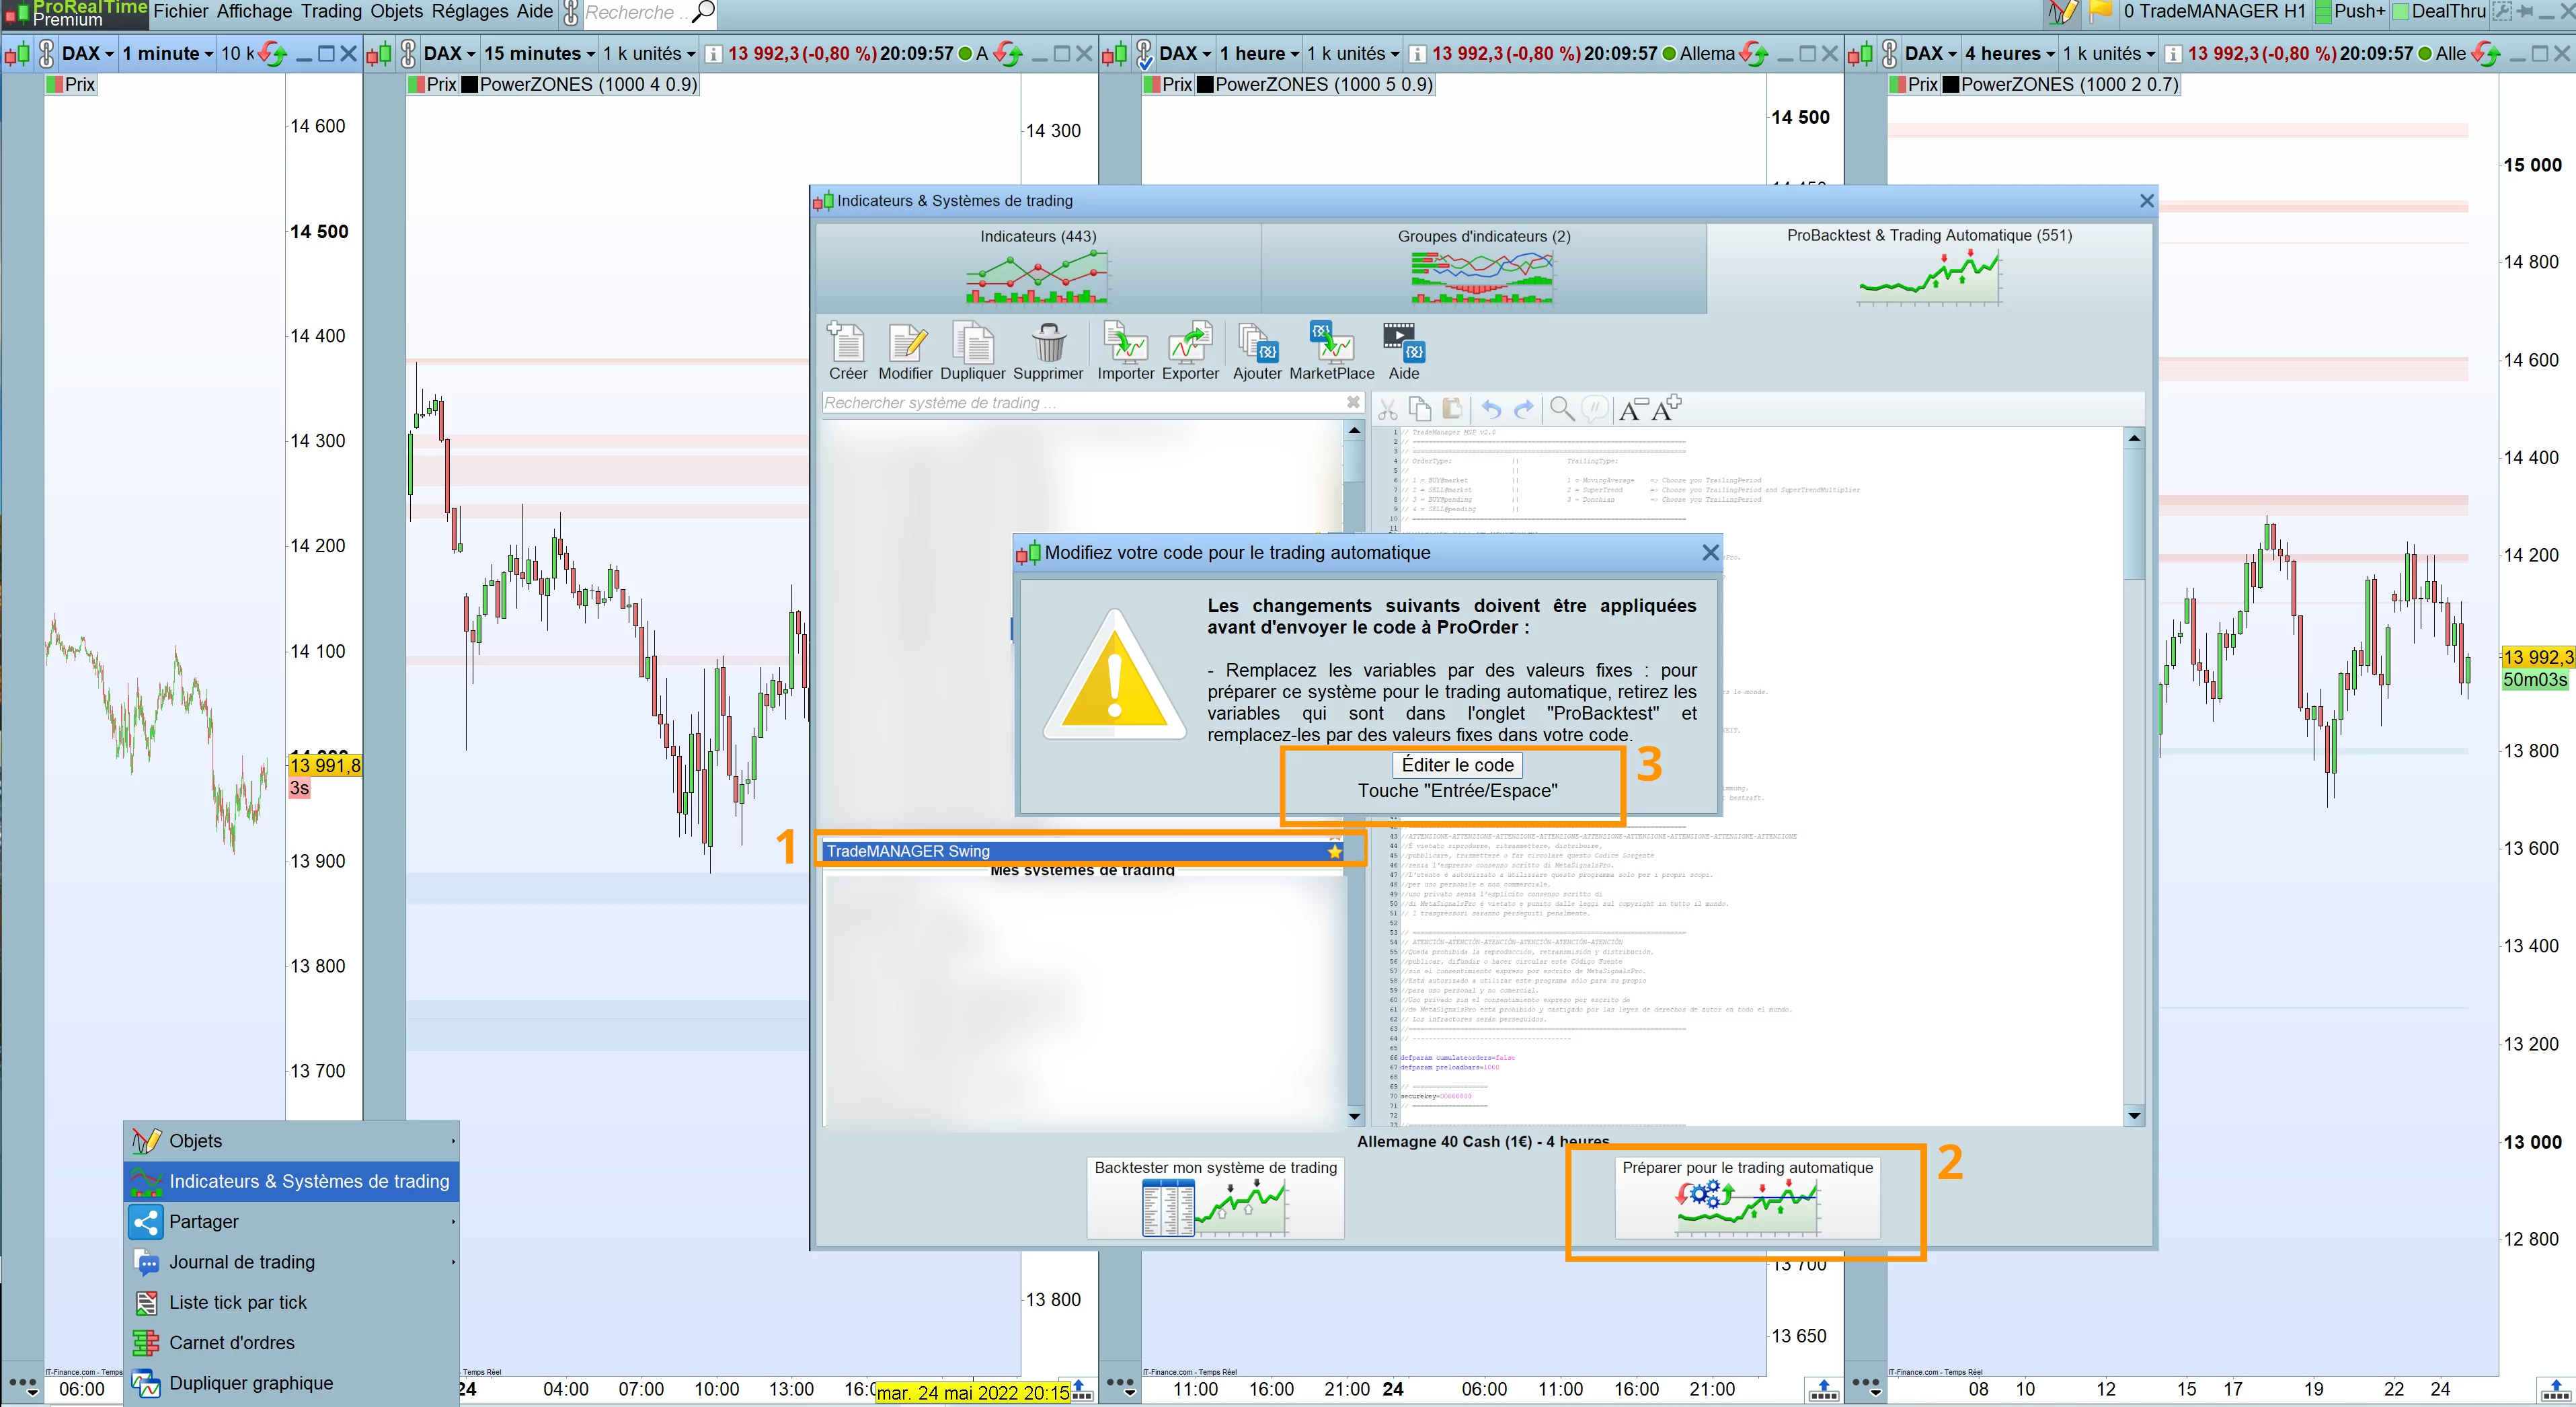Open the Réglages menu
This screenshot has width=2576, height=1407.
tap(470, 12)
